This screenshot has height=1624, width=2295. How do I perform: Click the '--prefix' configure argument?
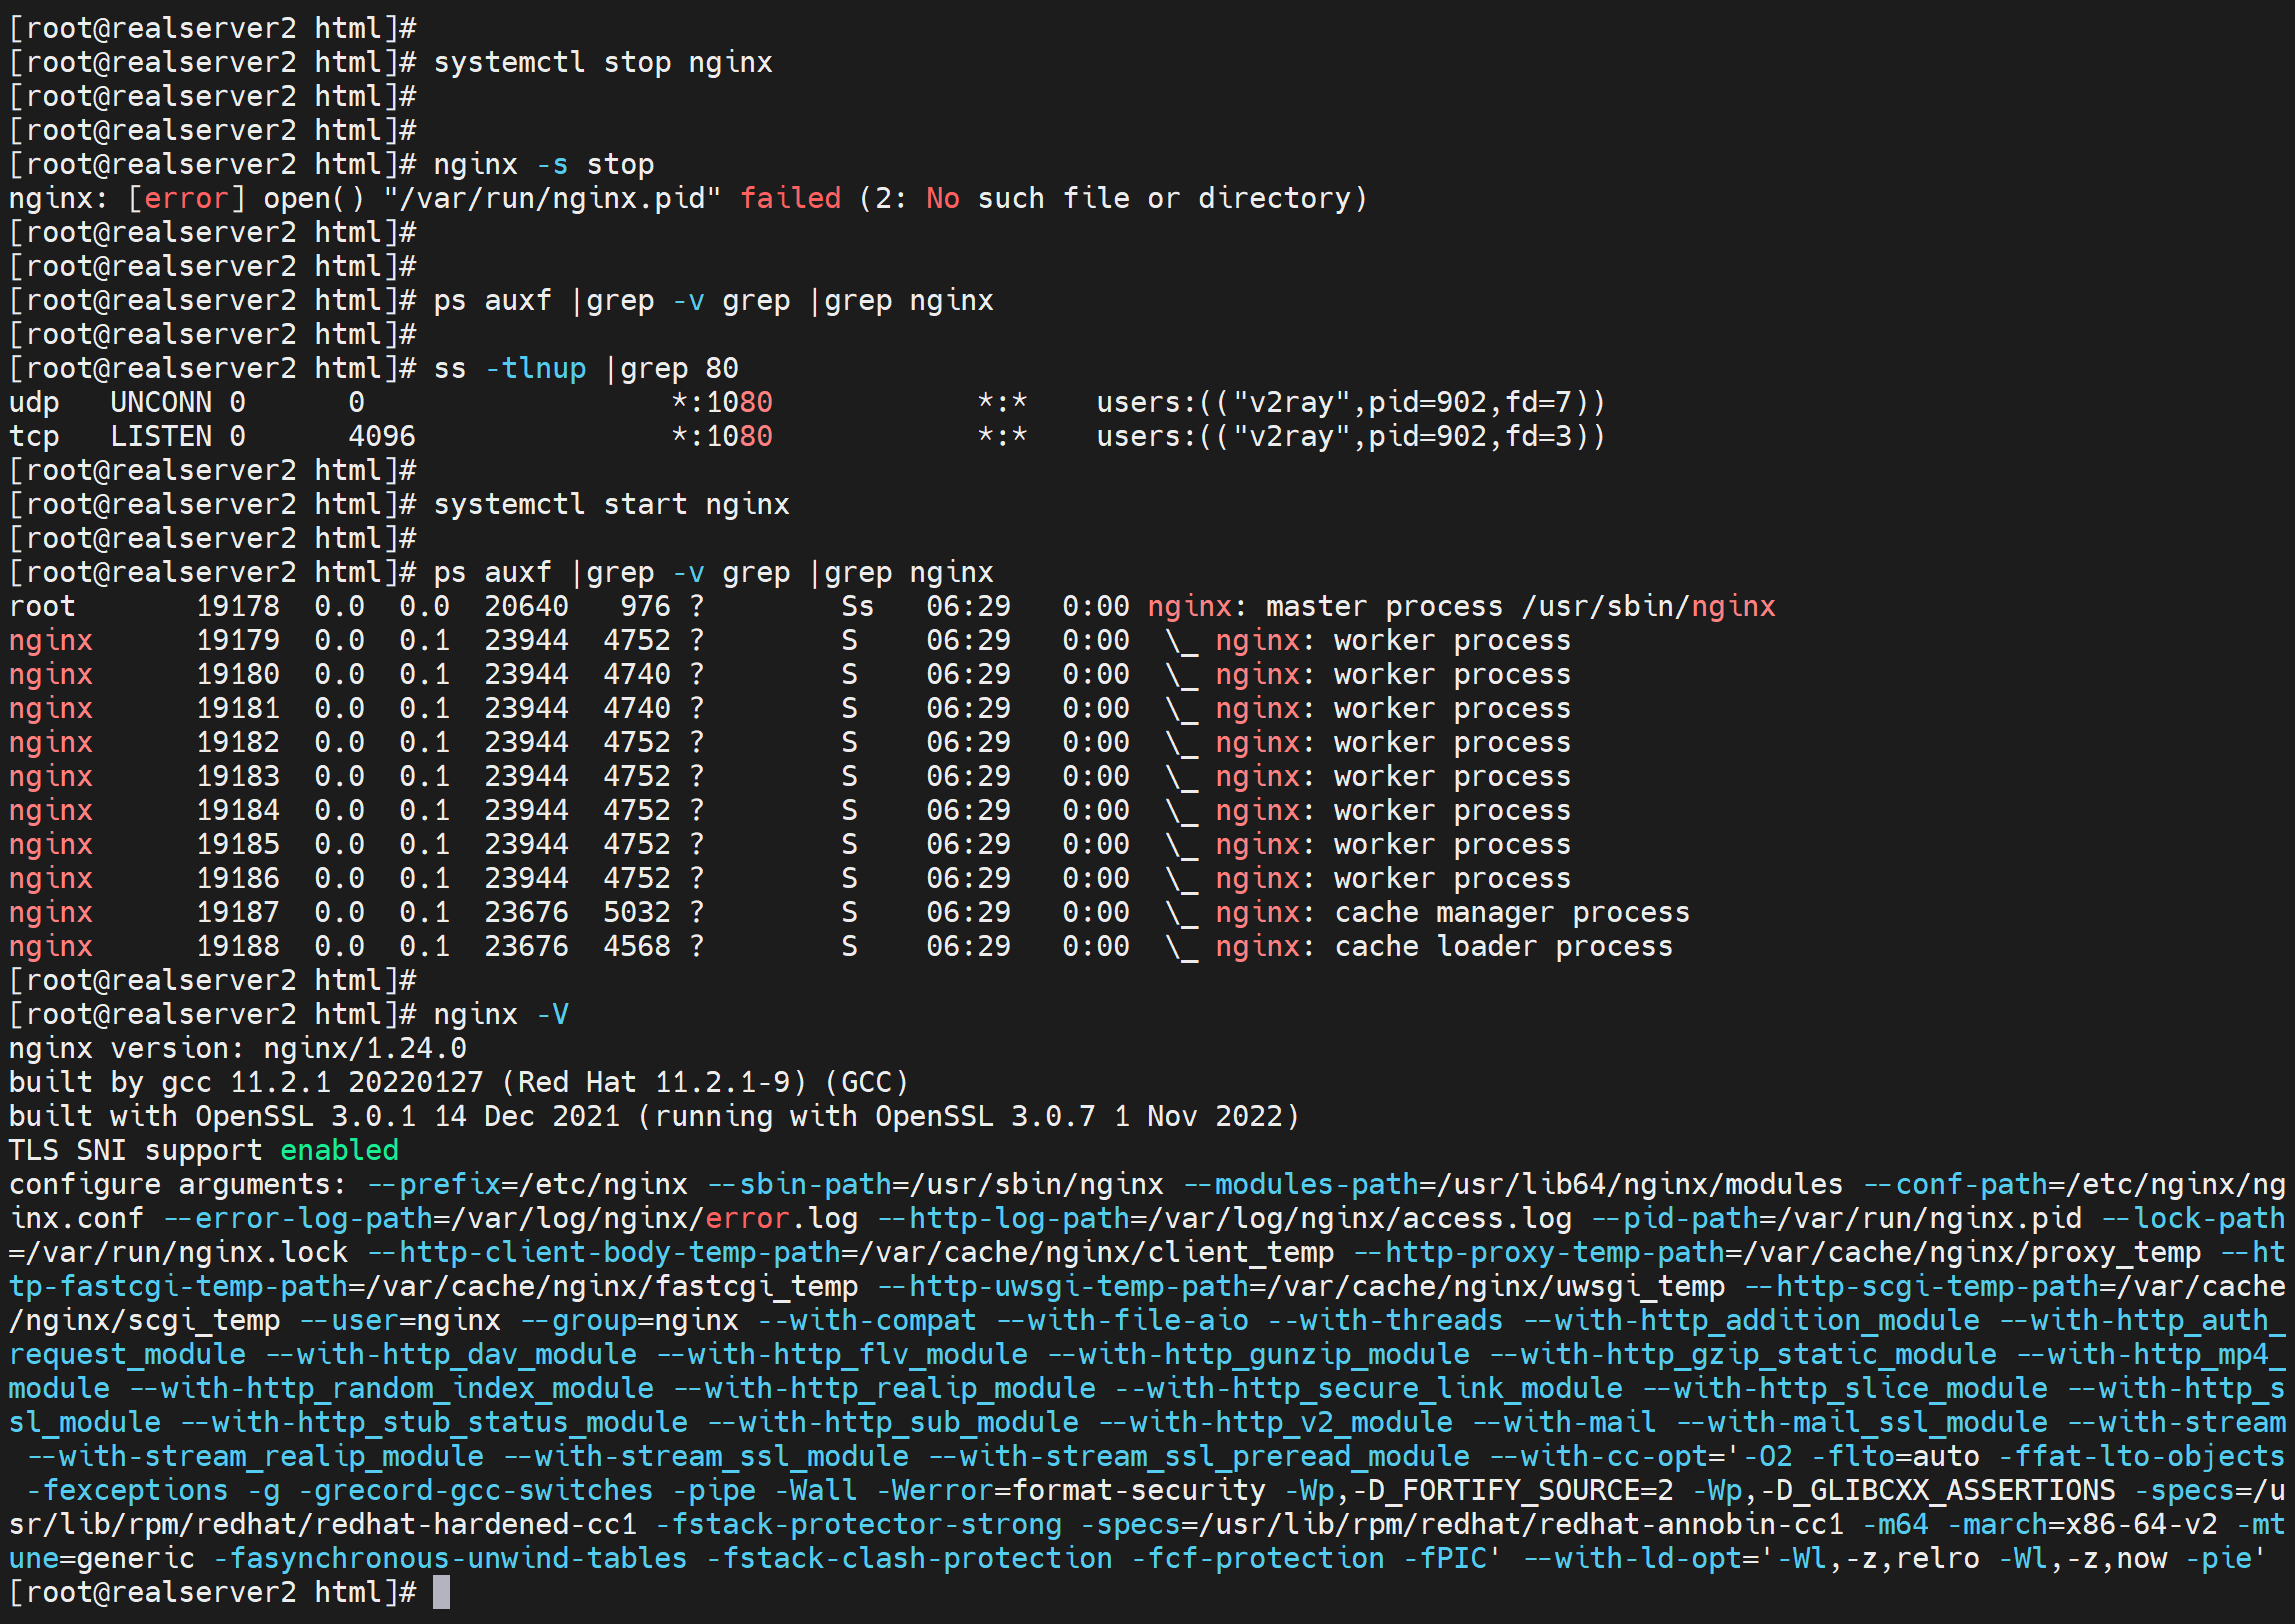coord(434,1184)
